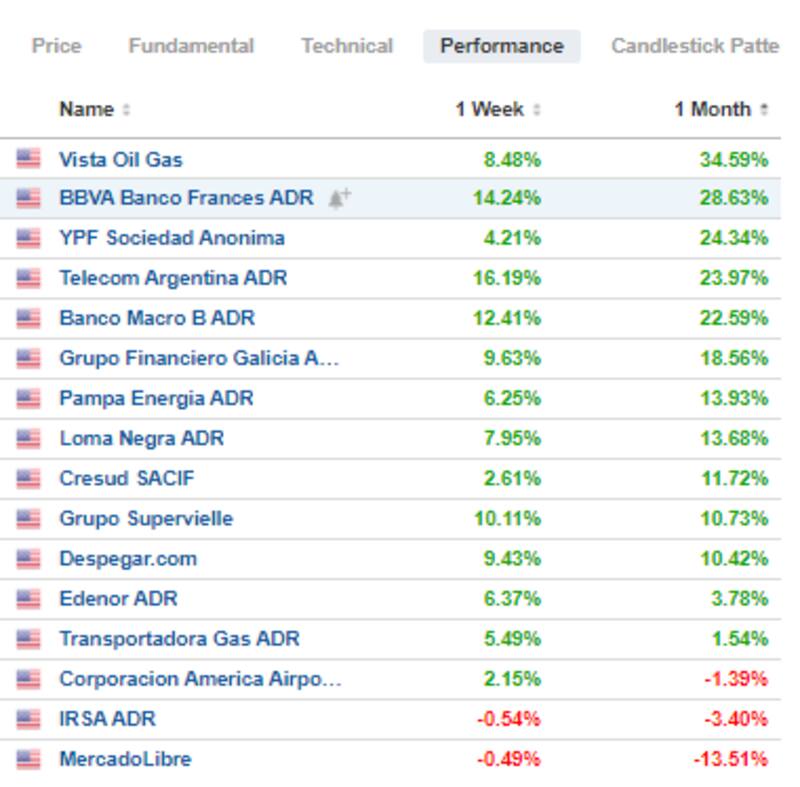Viewport: 800px width, 787px height.
Task: Click the Corporacion America Airports link
Action: (200, 678)
